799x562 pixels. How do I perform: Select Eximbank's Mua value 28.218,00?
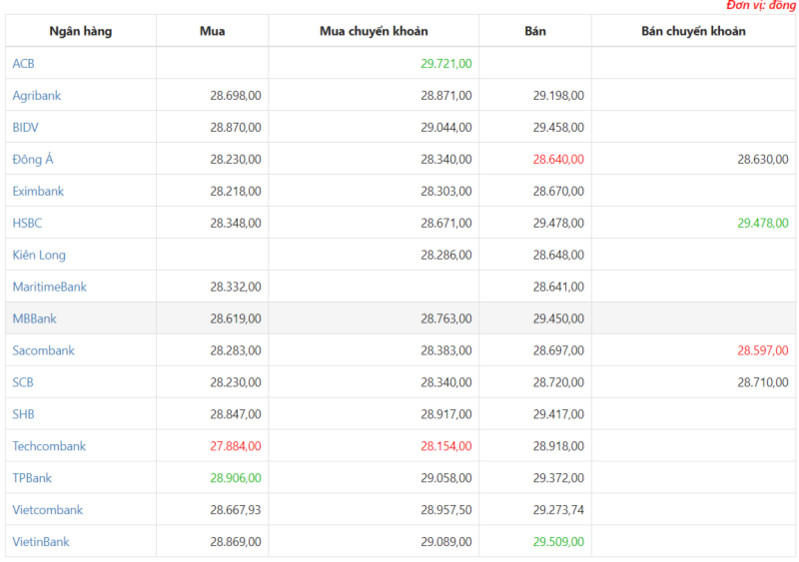[235, 191]
